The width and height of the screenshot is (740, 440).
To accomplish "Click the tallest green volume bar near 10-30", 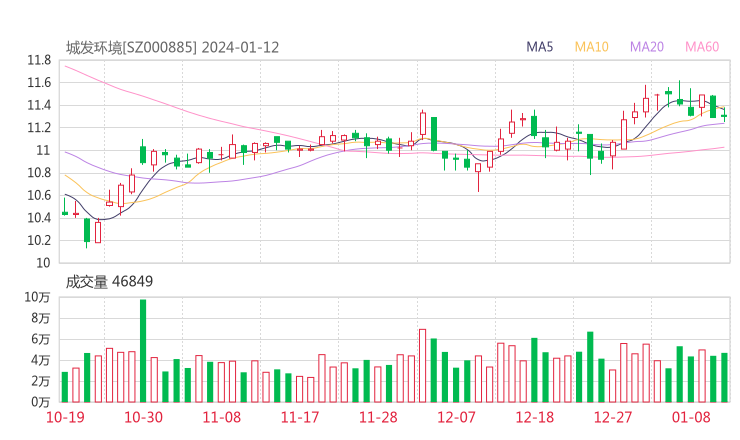I will [143, 351].
